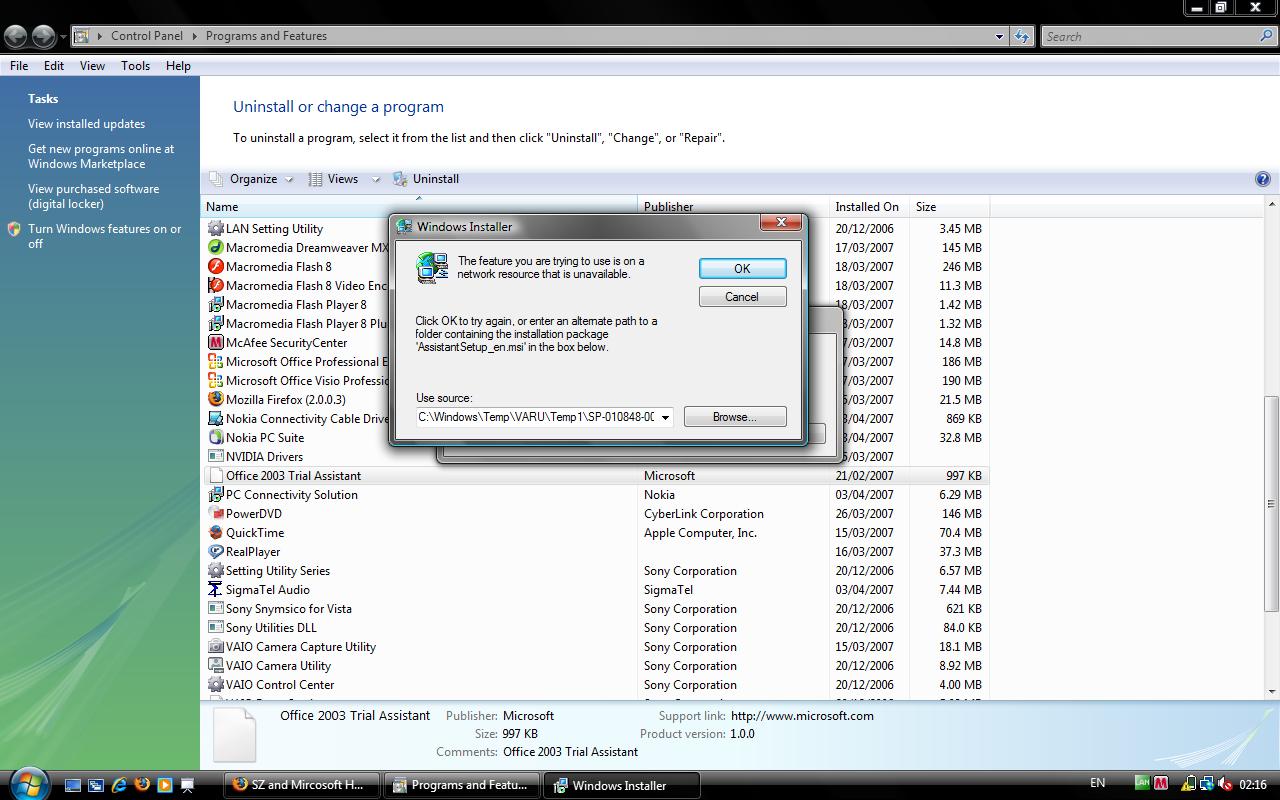Viewport: 1280px width, 800px height.
Task: Expand the Control Panel breadcrumb arrow
Action: point(195,36)
